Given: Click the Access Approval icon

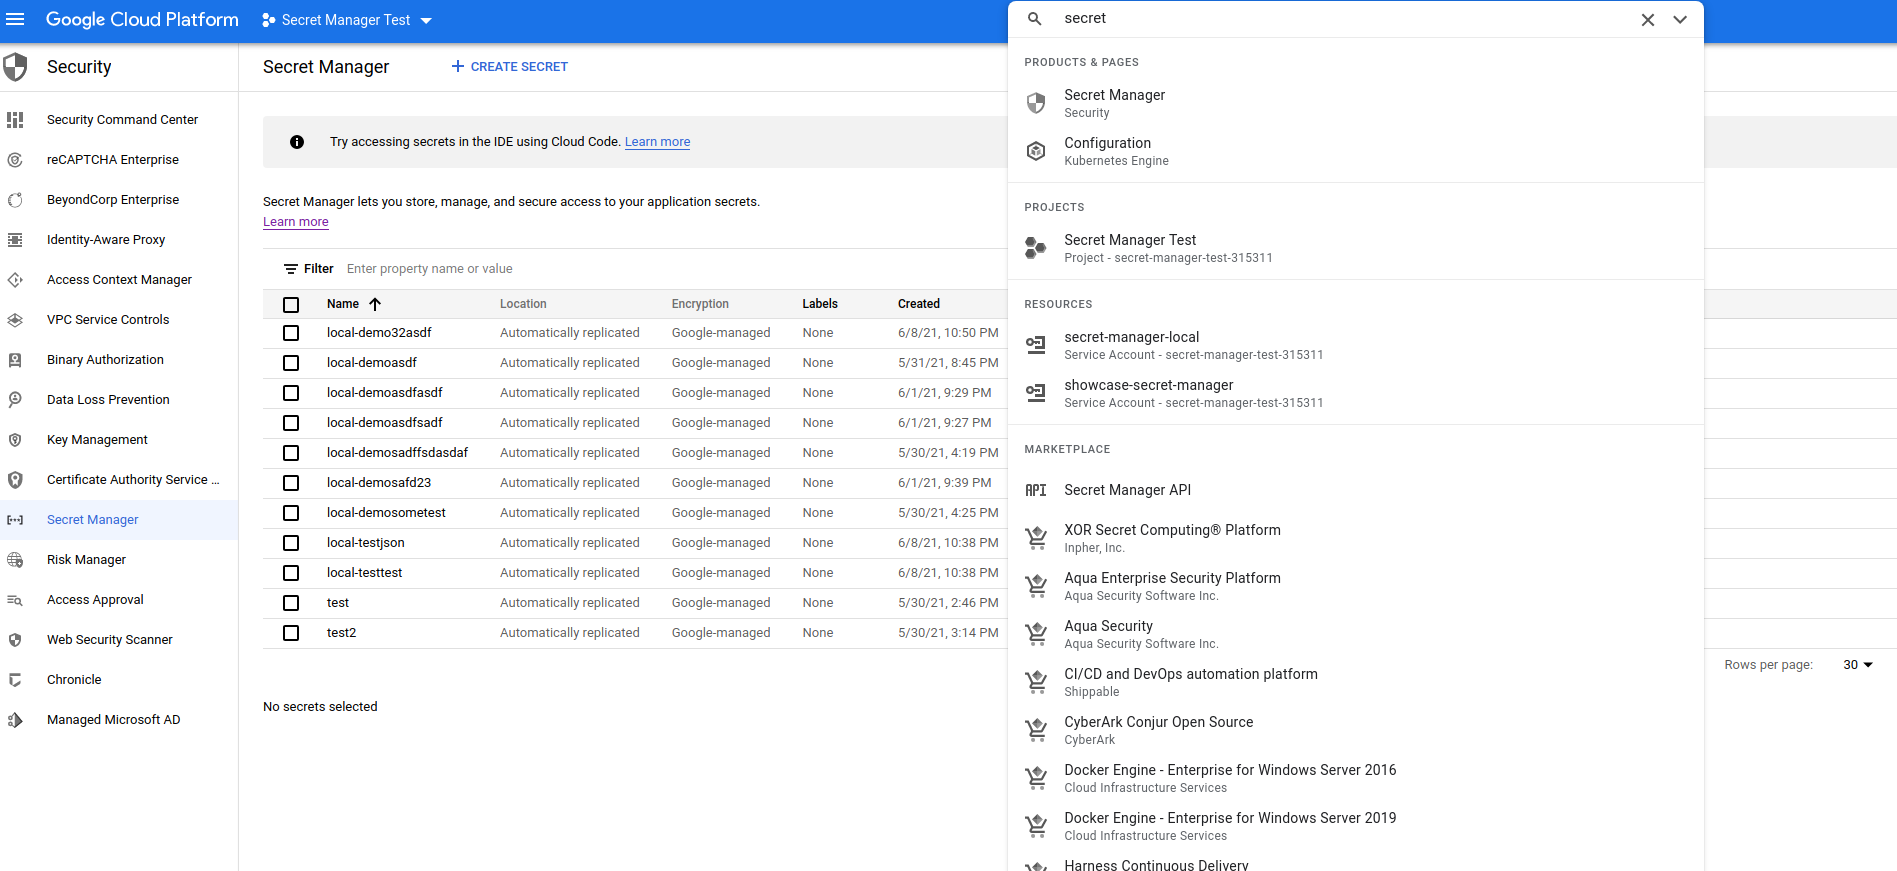Looking at the screenshot, I should tap(15, 600).
